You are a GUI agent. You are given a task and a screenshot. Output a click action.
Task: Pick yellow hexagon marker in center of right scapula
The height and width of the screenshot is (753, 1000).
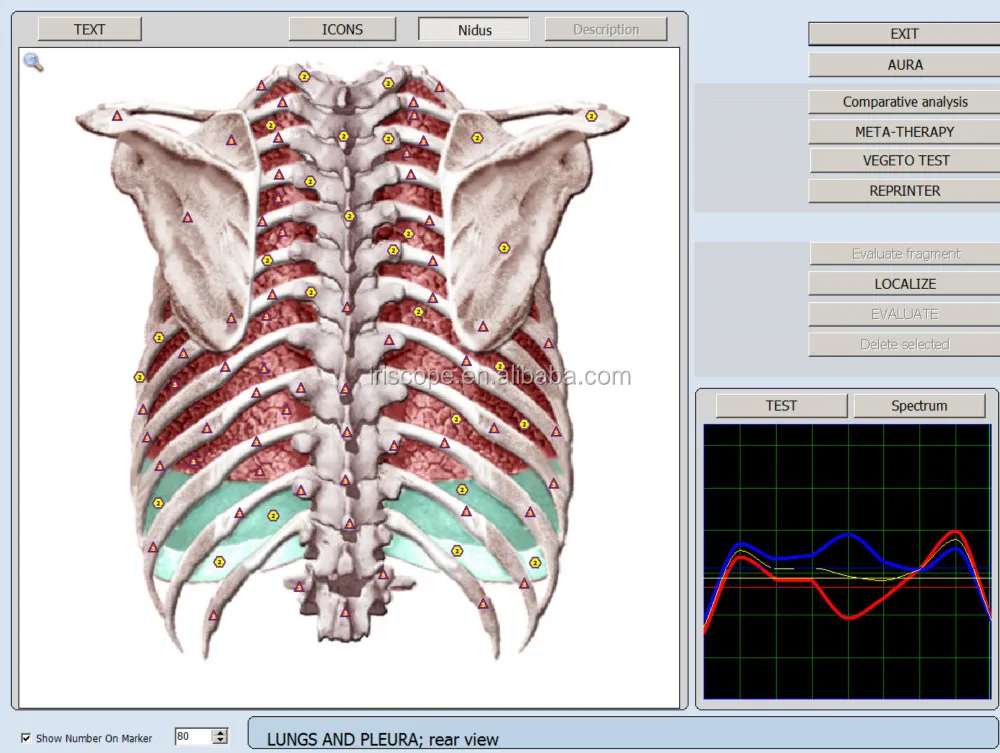504,247
